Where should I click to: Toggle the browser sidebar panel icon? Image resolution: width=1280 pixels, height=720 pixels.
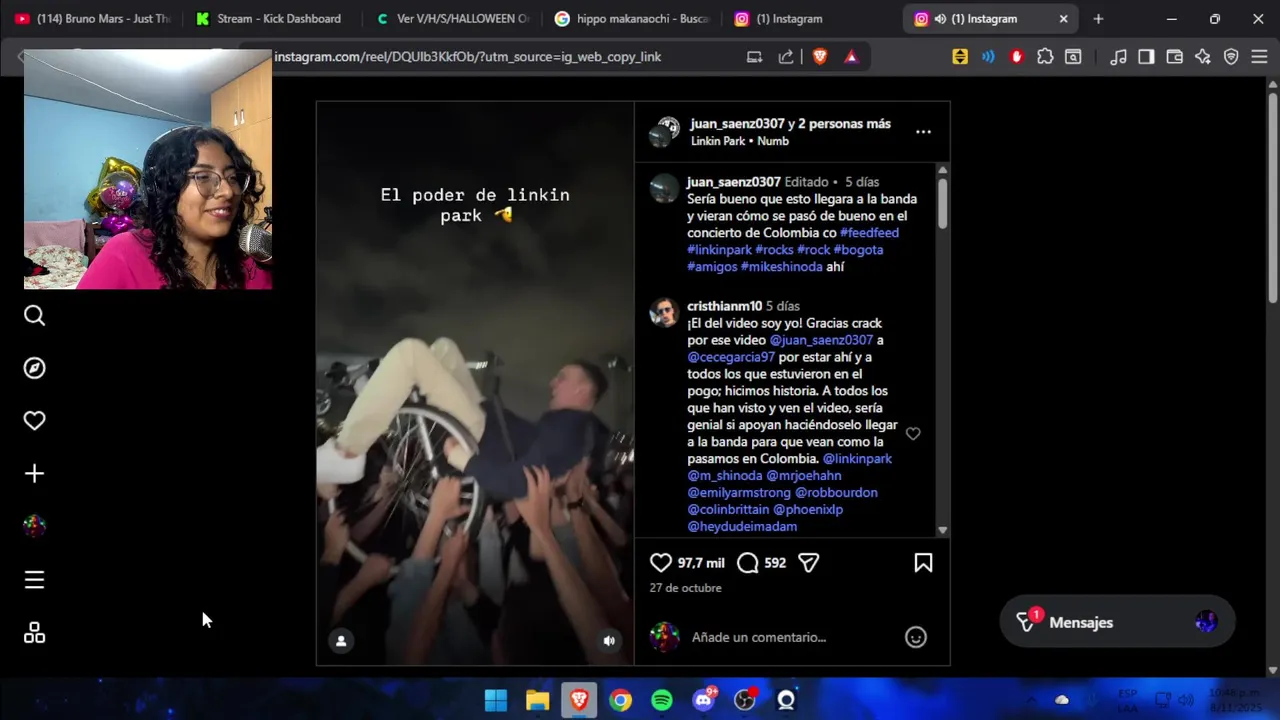1147,57
